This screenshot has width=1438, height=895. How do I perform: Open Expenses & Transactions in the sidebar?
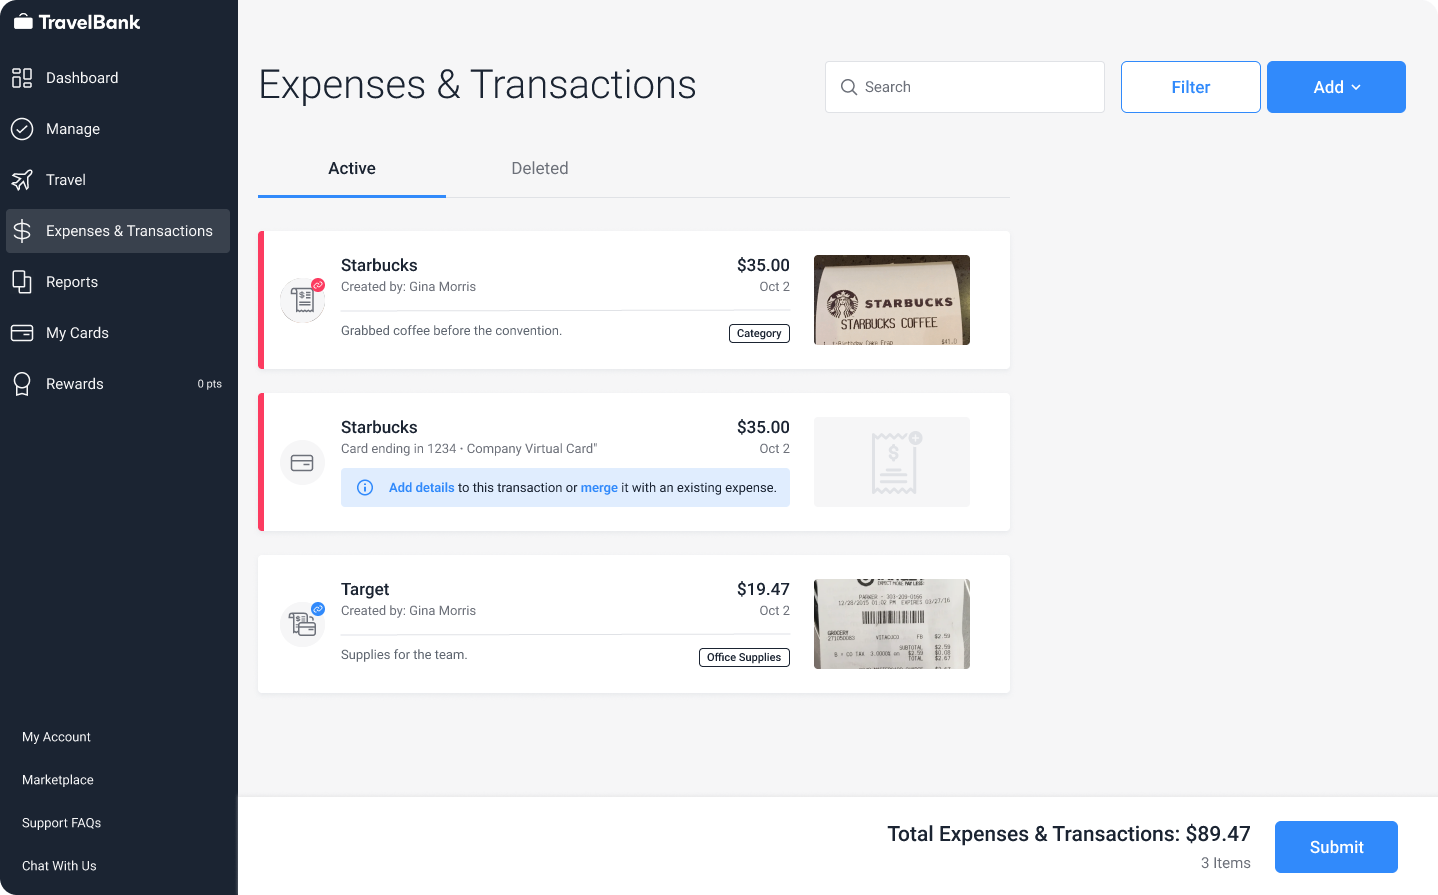point(118,231)
